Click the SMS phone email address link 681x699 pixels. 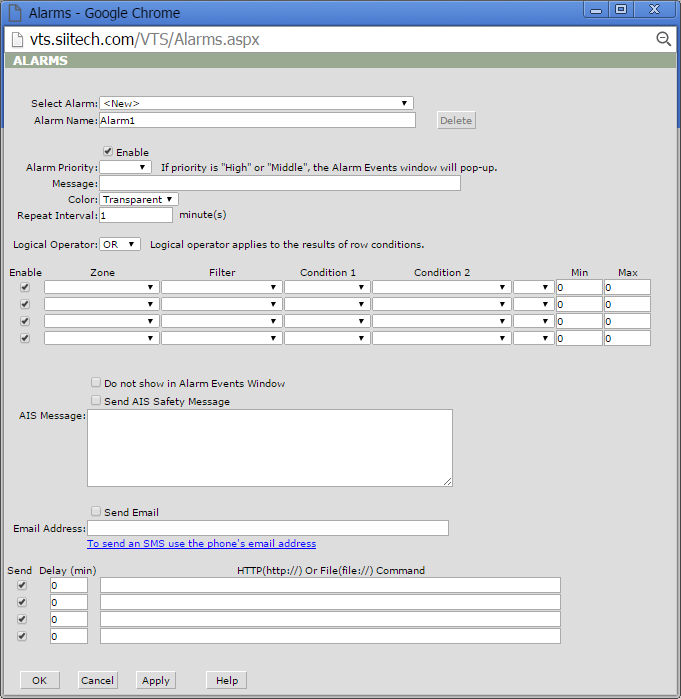click(x=201, y=544)
